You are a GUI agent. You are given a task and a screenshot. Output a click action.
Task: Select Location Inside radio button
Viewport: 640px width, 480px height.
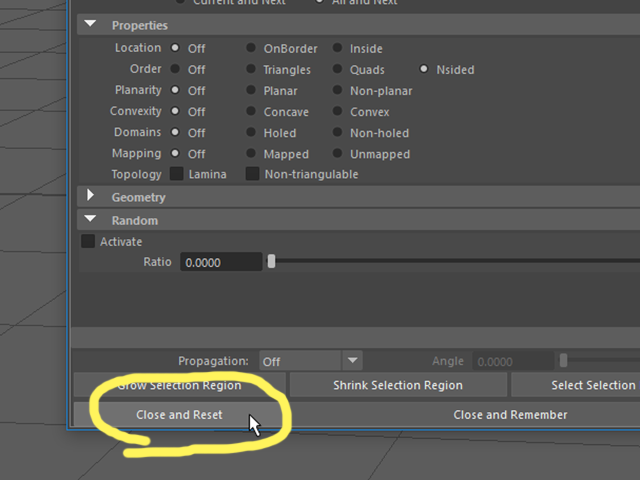337,48
